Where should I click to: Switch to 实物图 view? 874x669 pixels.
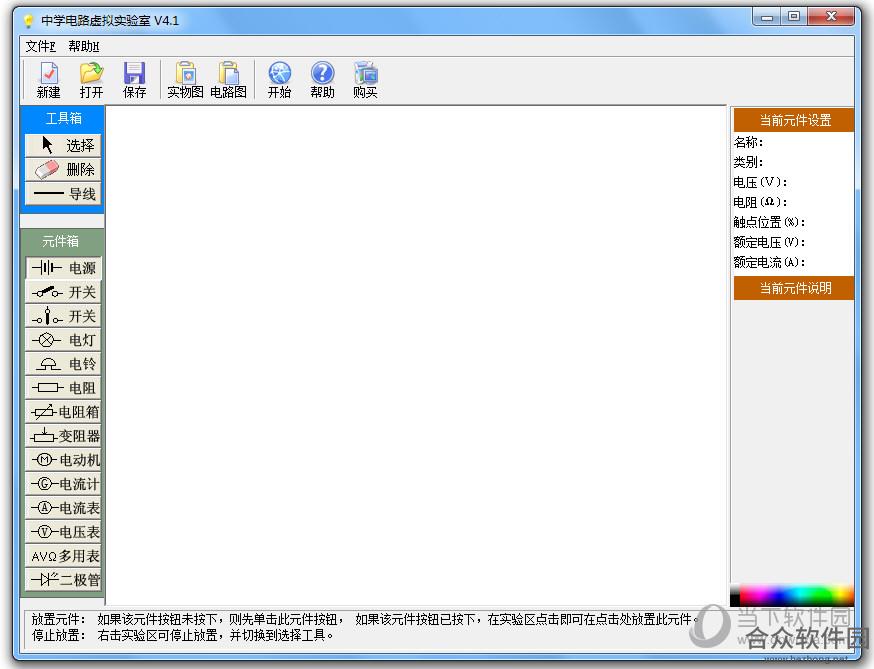point(185,81)
